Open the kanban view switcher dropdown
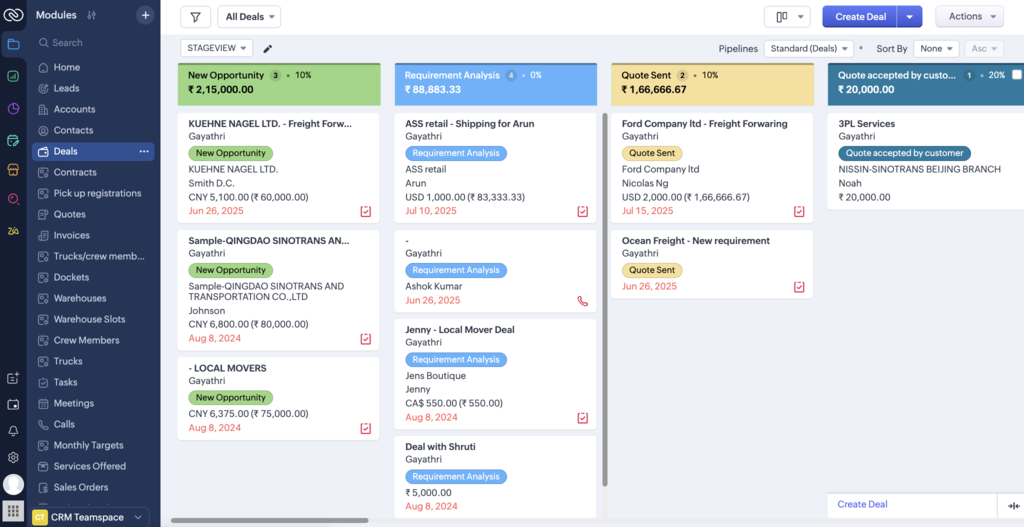 click(x=787, y=17)
